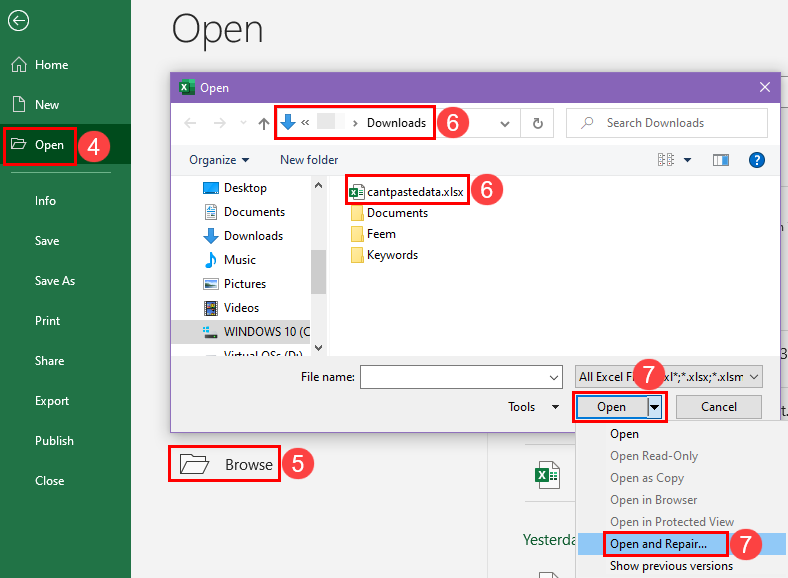Select Downloads in the navigation pane
Image resolution: width=788 pixels, height=578 pixels.
tap(243, 236)
